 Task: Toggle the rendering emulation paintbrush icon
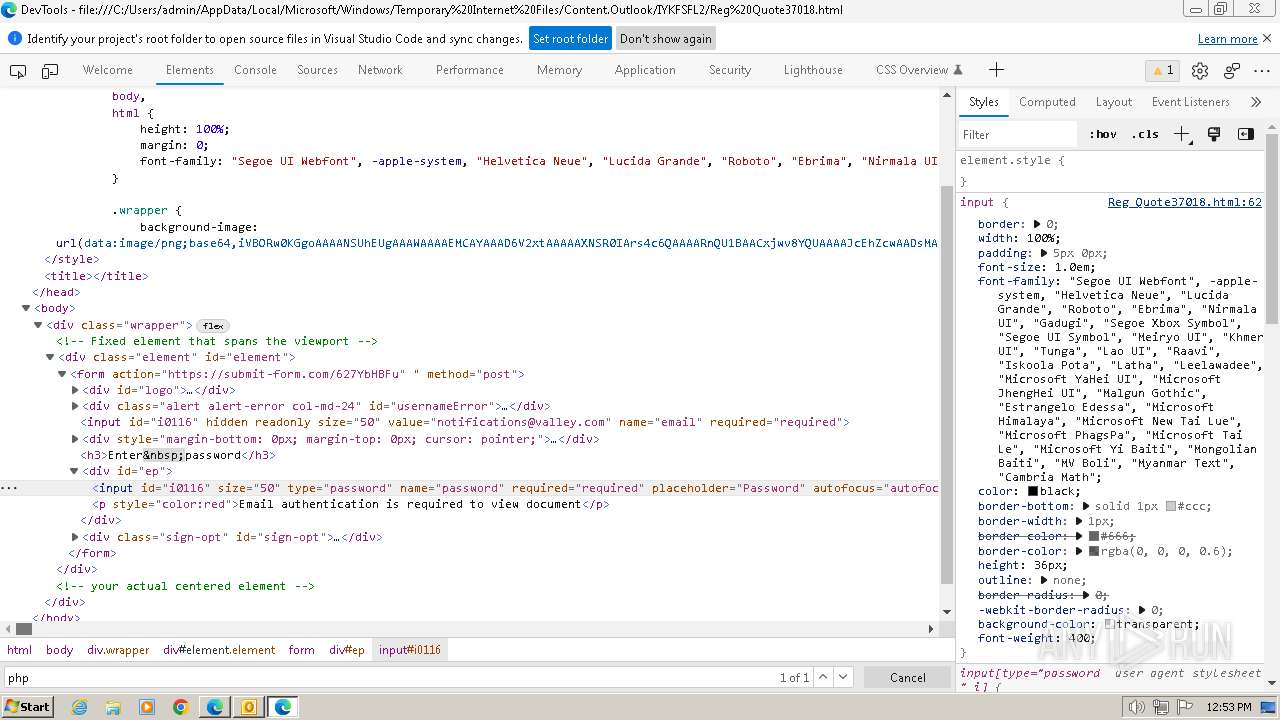(1214, 134)
